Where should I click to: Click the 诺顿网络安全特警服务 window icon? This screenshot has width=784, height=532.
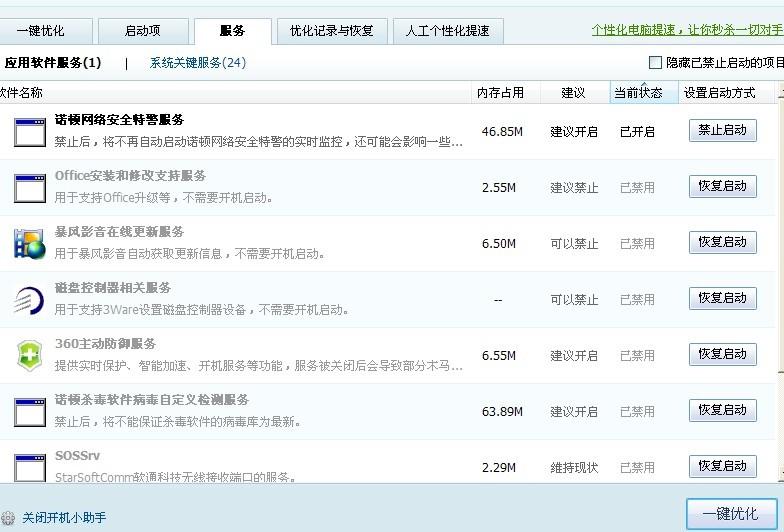pyautogui.click(x=30, y=132)
